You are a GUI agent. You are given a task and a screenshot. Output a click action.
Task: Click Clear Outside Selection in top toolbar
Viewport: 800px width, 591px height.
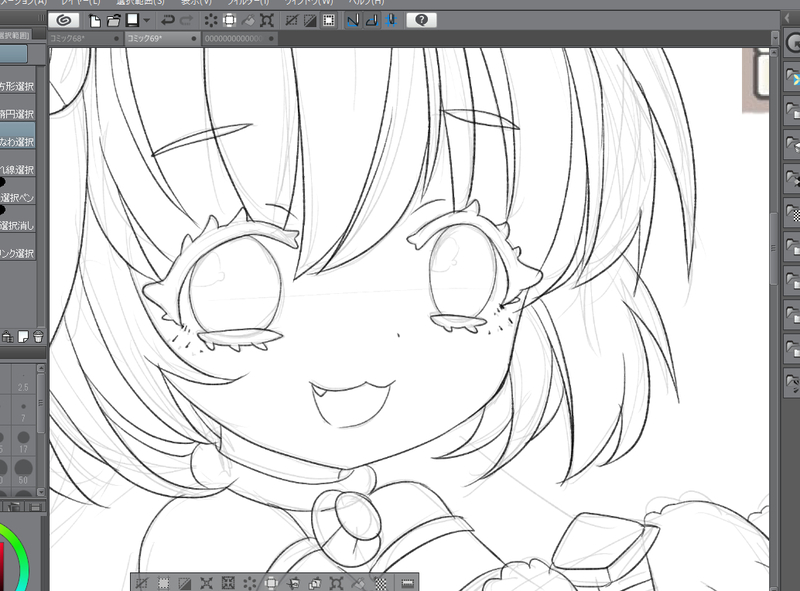230,20
